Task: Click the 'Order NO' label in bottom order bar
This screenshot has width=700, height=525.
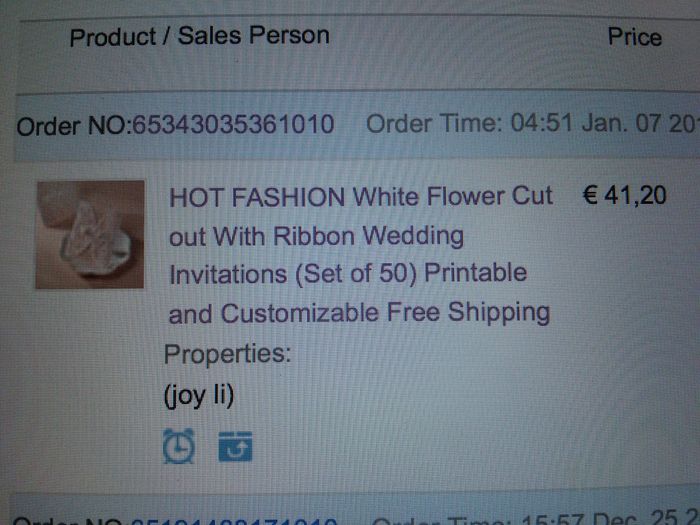Action: [67, 521]
